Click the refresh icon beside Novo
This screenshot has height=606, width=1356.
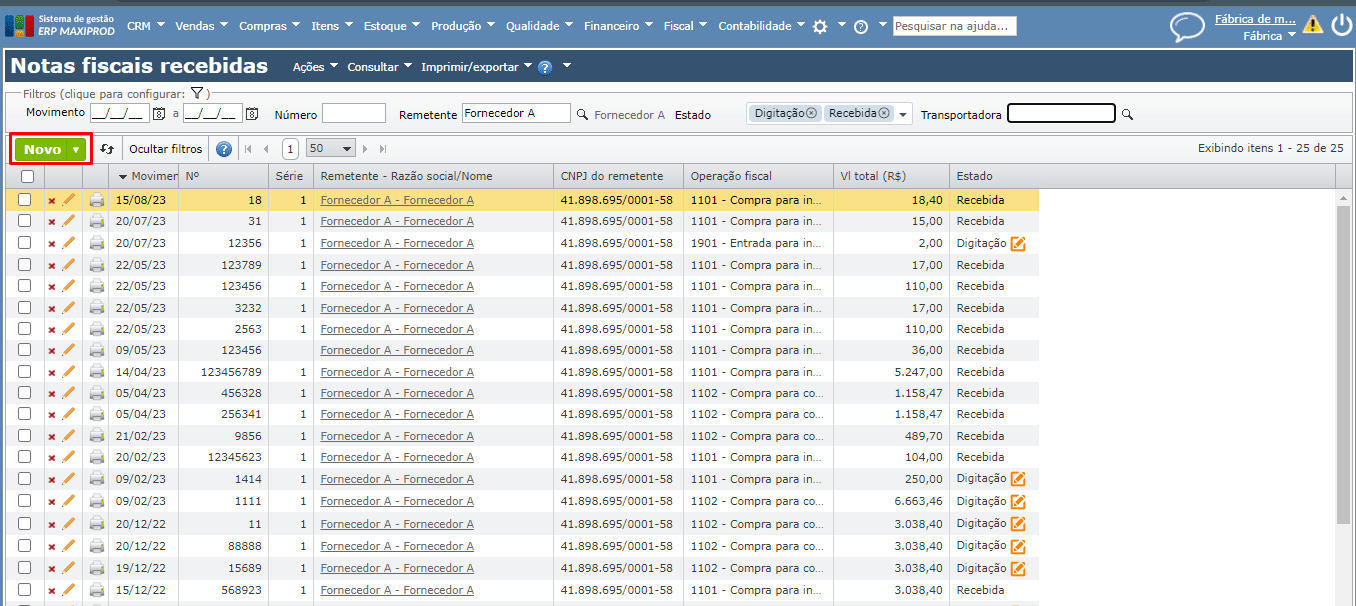tap(107, 149)
